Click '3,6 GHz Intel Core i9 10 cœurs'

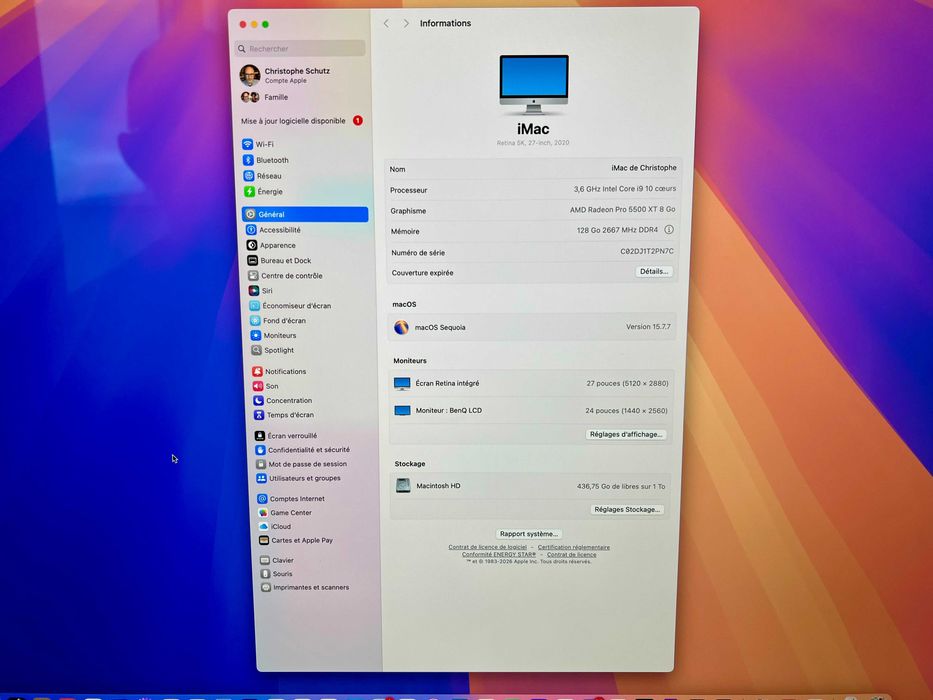(x=624, y=189)
